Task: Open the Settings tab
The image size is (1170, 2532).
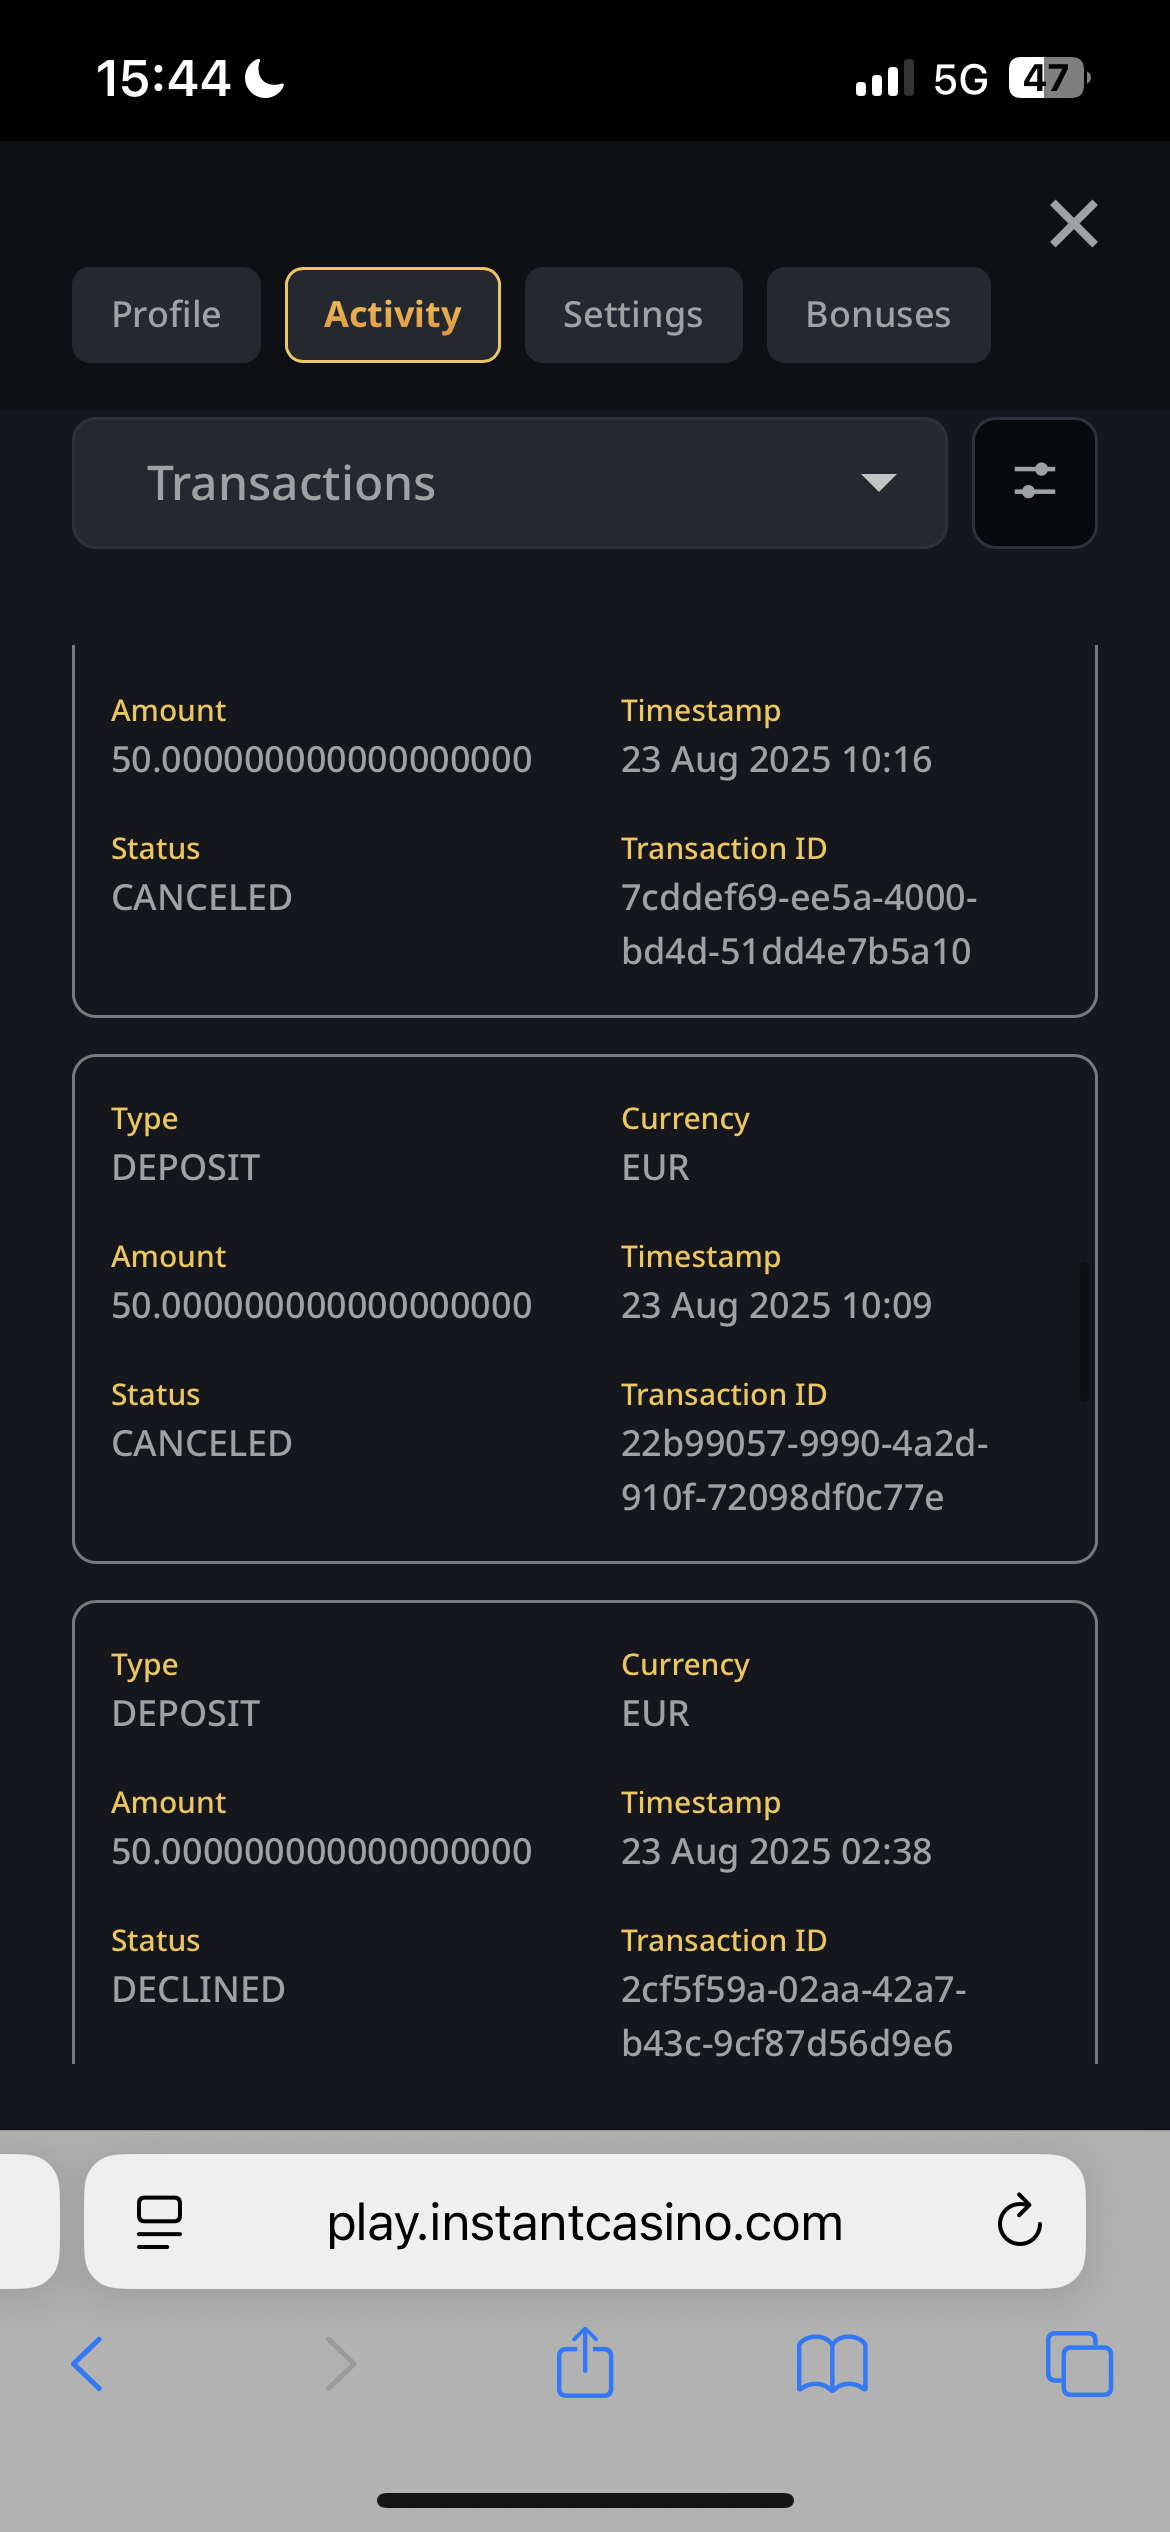Action: click(633, 315)
